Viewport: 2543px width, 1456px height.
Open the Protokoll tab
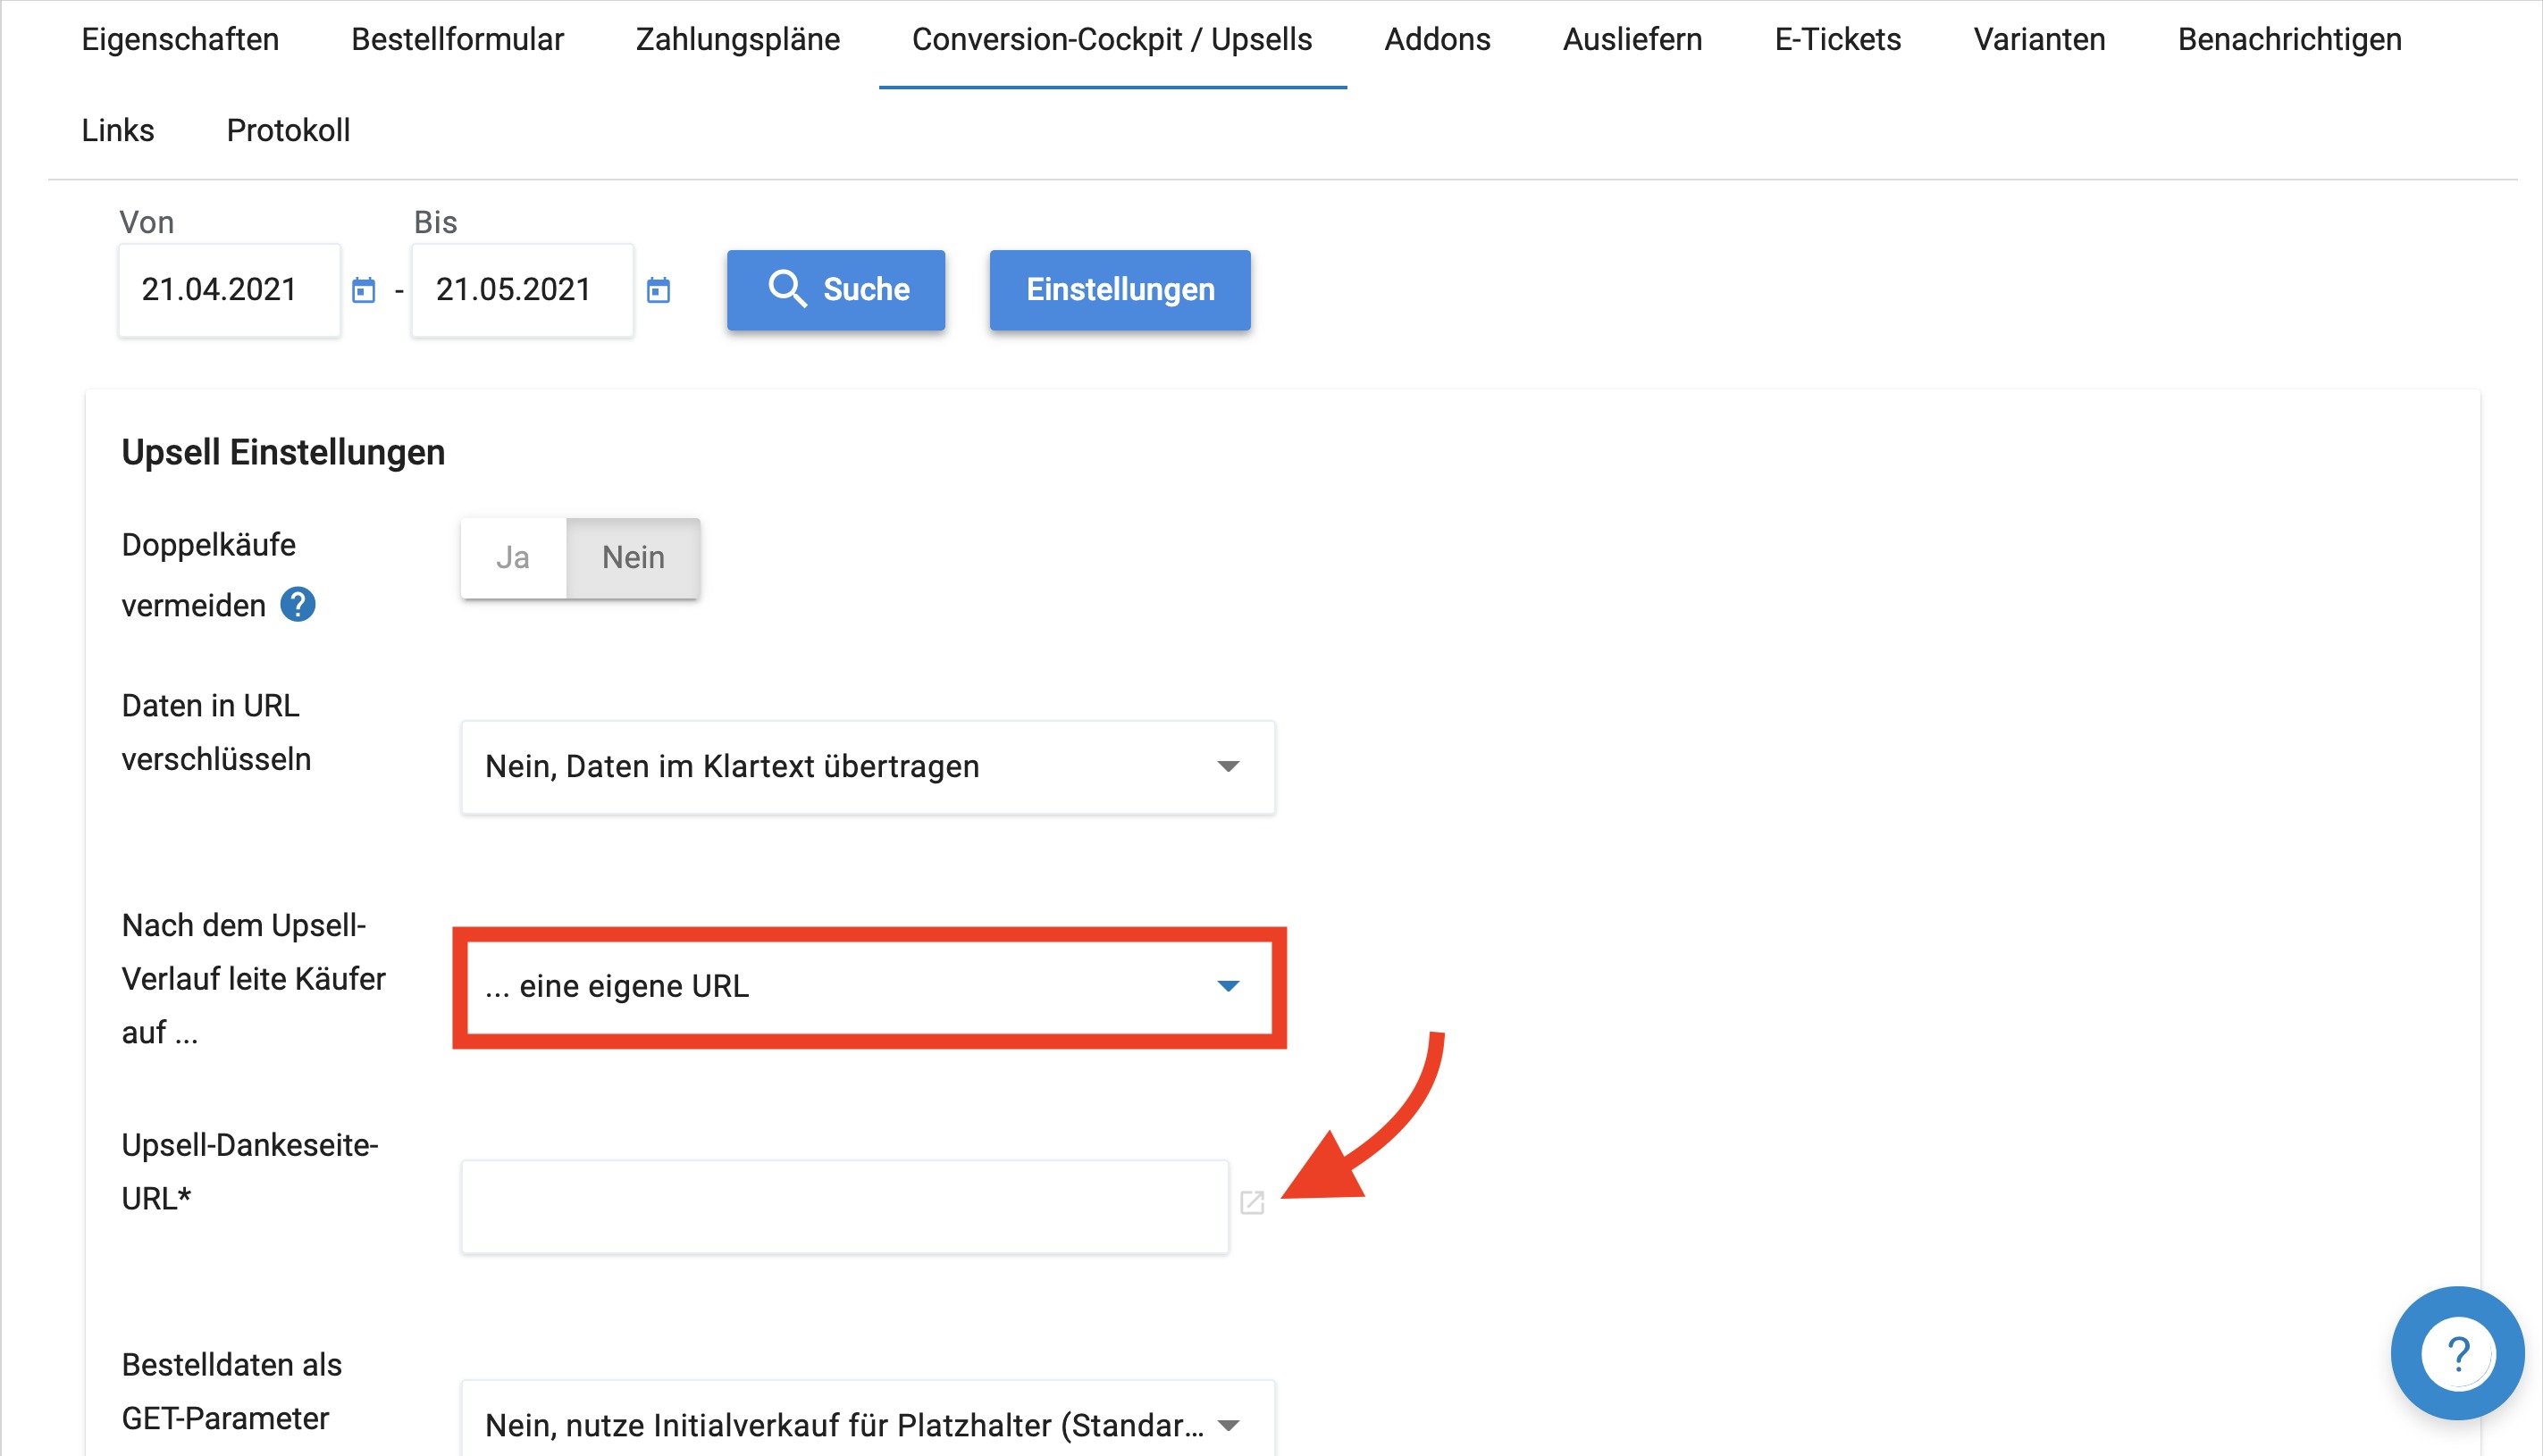[x=288, y=131]
